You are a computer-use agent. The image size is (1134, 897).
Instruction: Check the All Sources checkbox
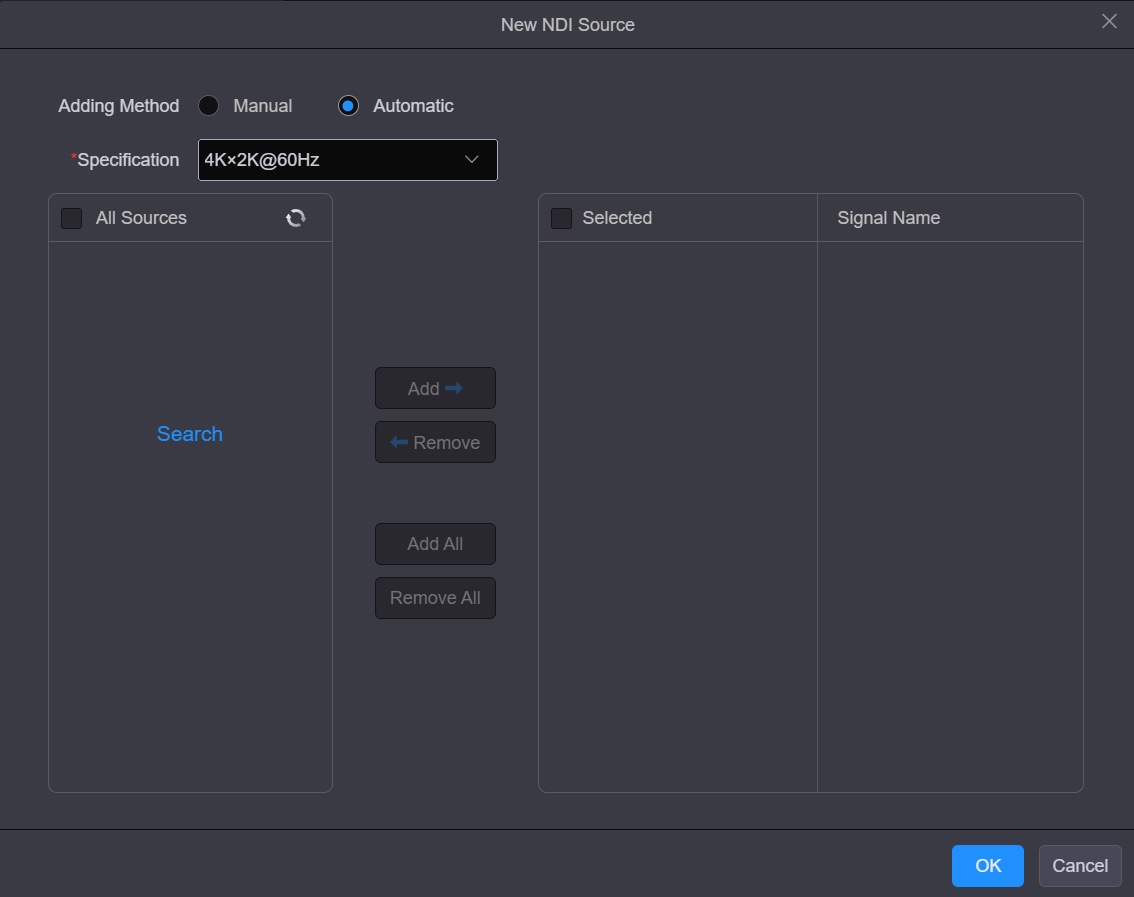(x=71, y=217)
